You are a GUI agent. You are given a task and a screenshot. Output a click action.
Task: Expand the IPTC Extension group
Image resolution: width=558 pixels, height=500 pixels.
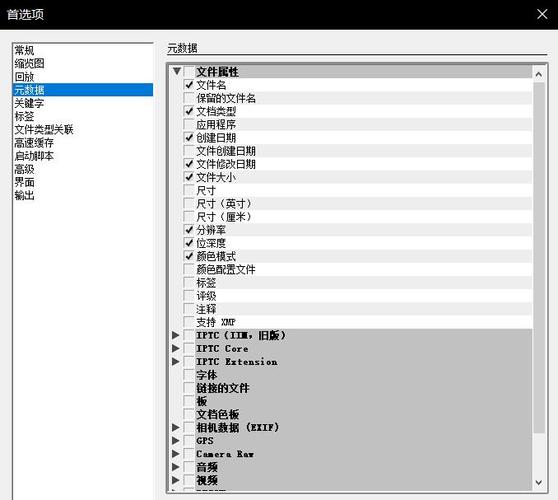pos(175,362)
